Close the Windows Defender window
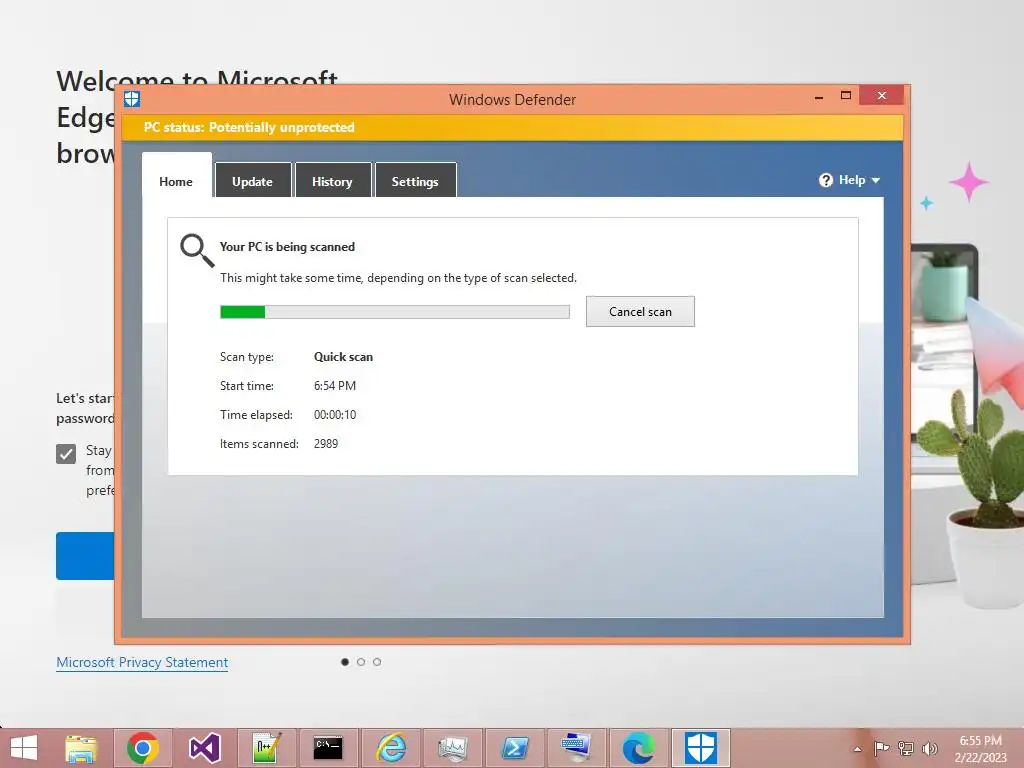 click(882, 95)
